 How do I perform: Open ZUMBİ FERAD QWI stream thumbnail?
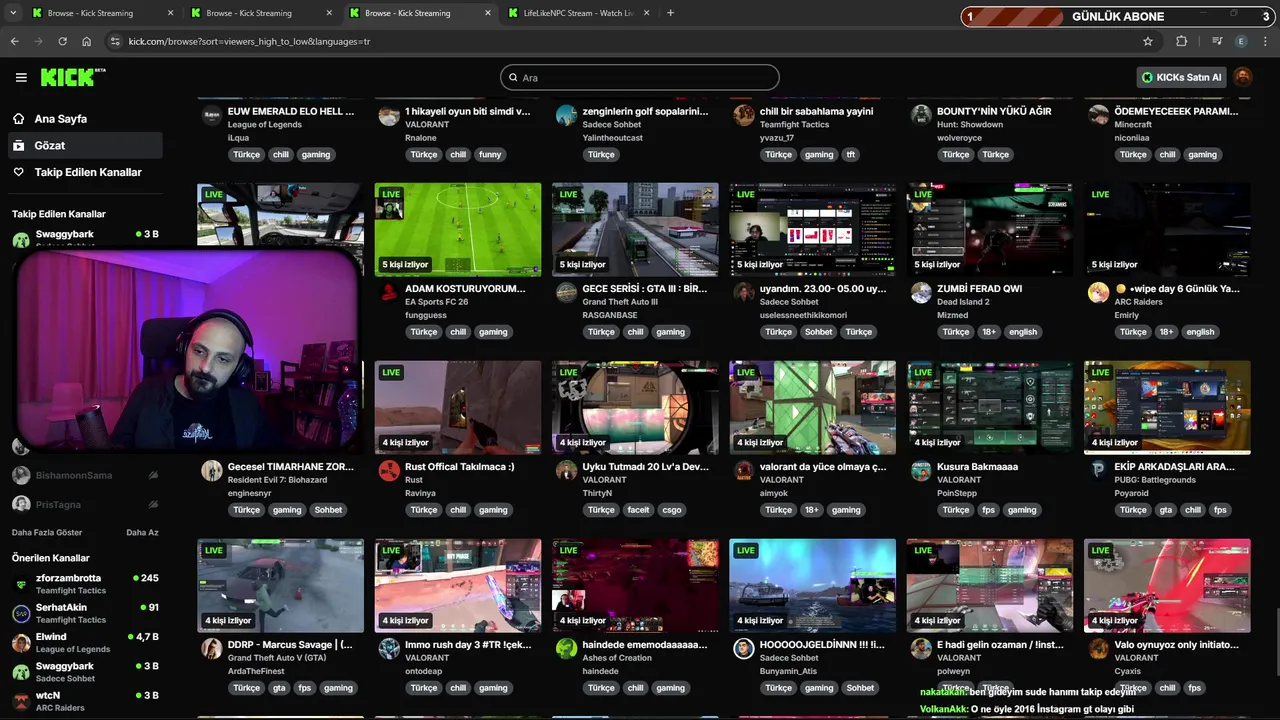point(990,229)
